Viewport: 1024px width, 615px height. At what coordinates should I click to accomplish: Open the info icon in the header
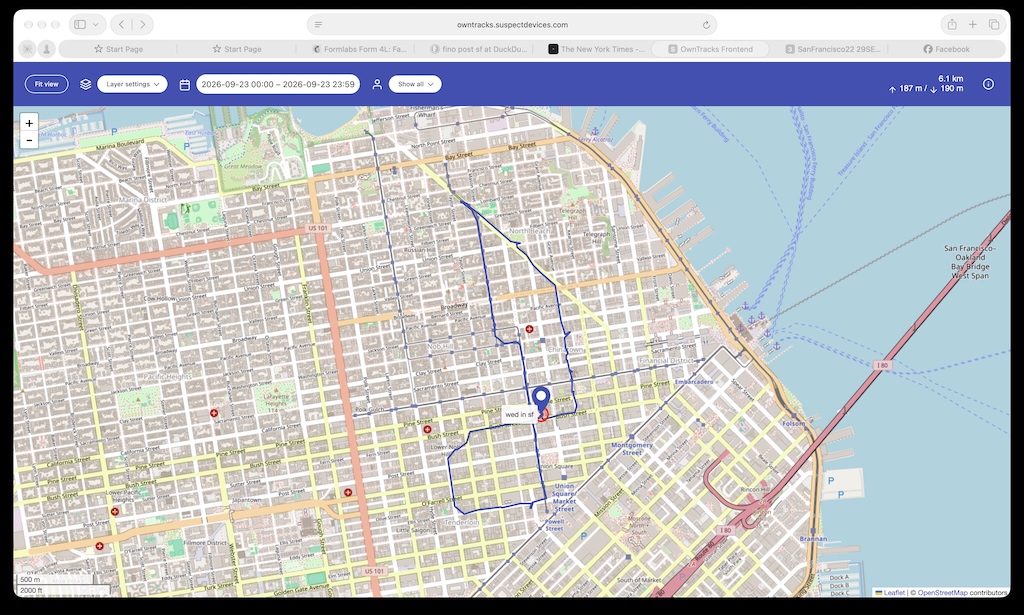point(988,84)
